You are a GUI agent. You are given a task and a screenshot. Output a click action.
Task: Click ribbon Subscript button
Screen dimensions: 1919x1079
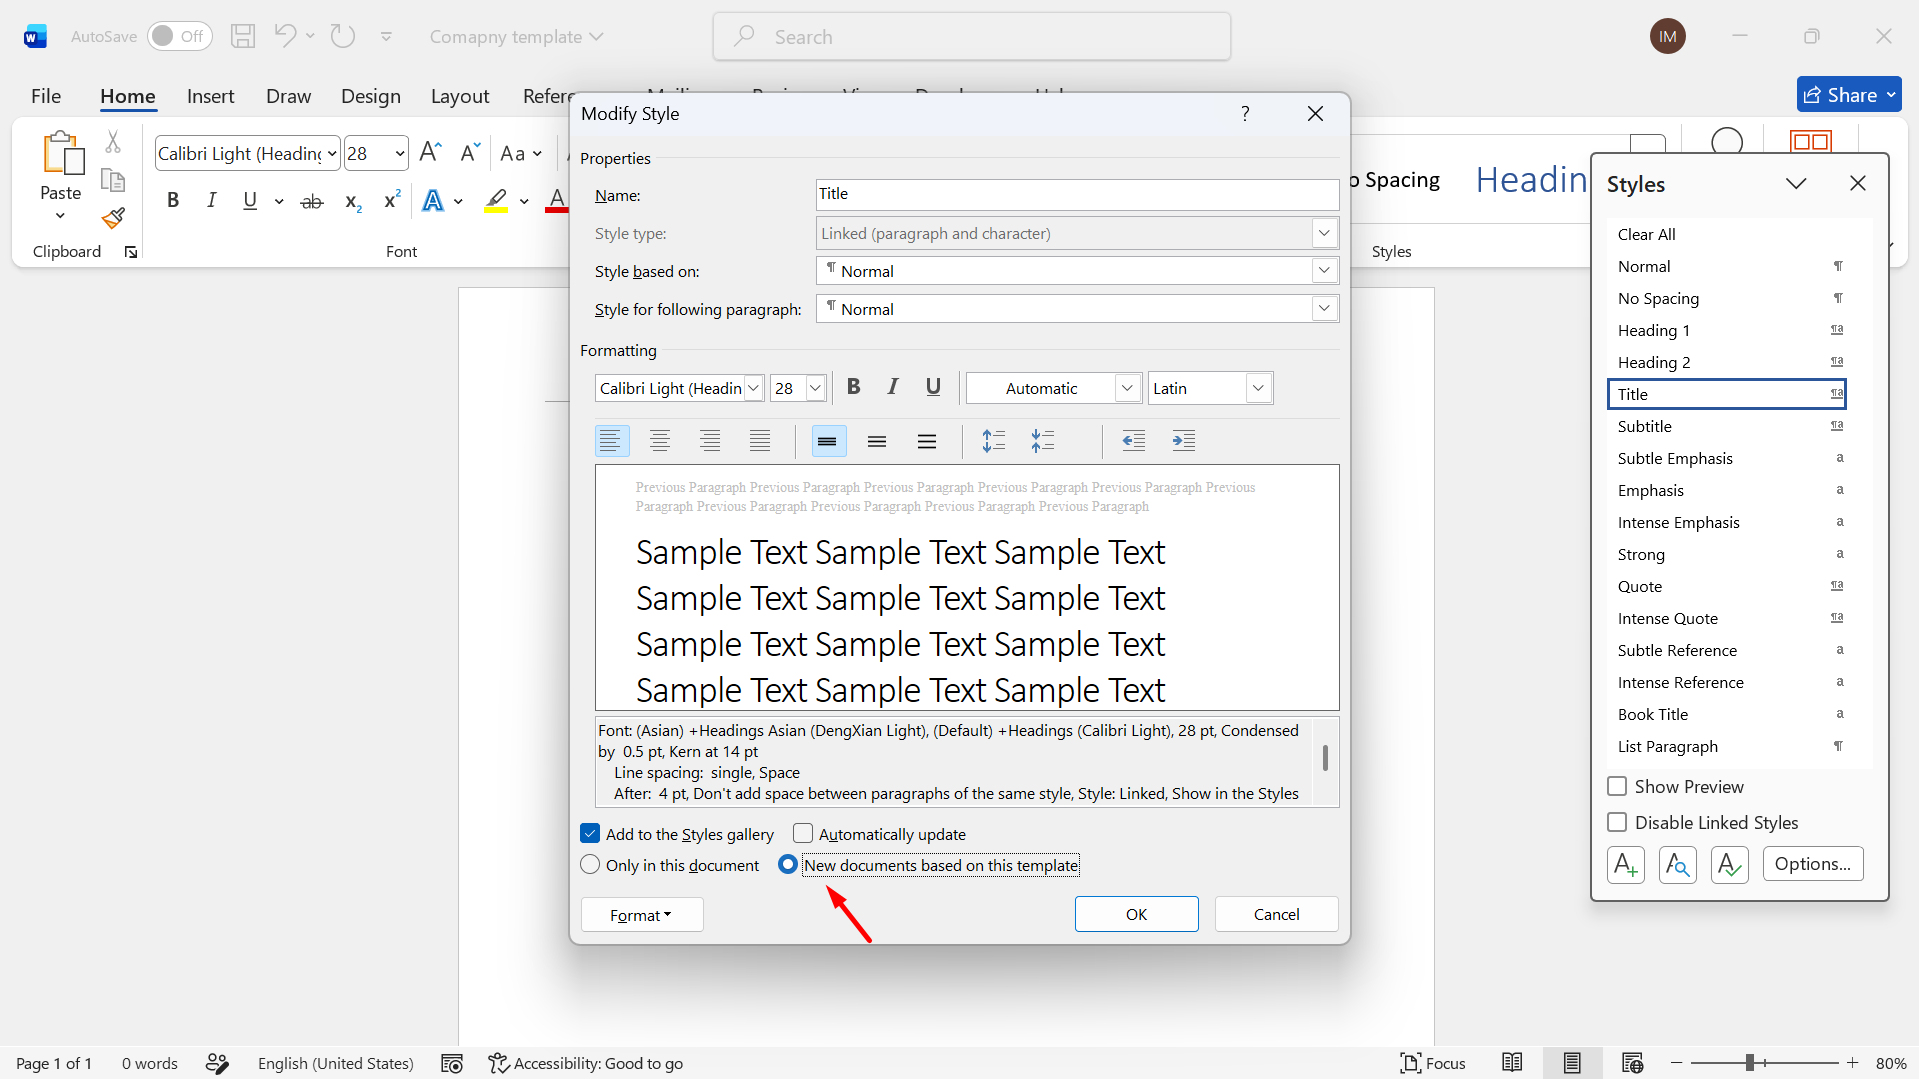click(x=352, y=201)
